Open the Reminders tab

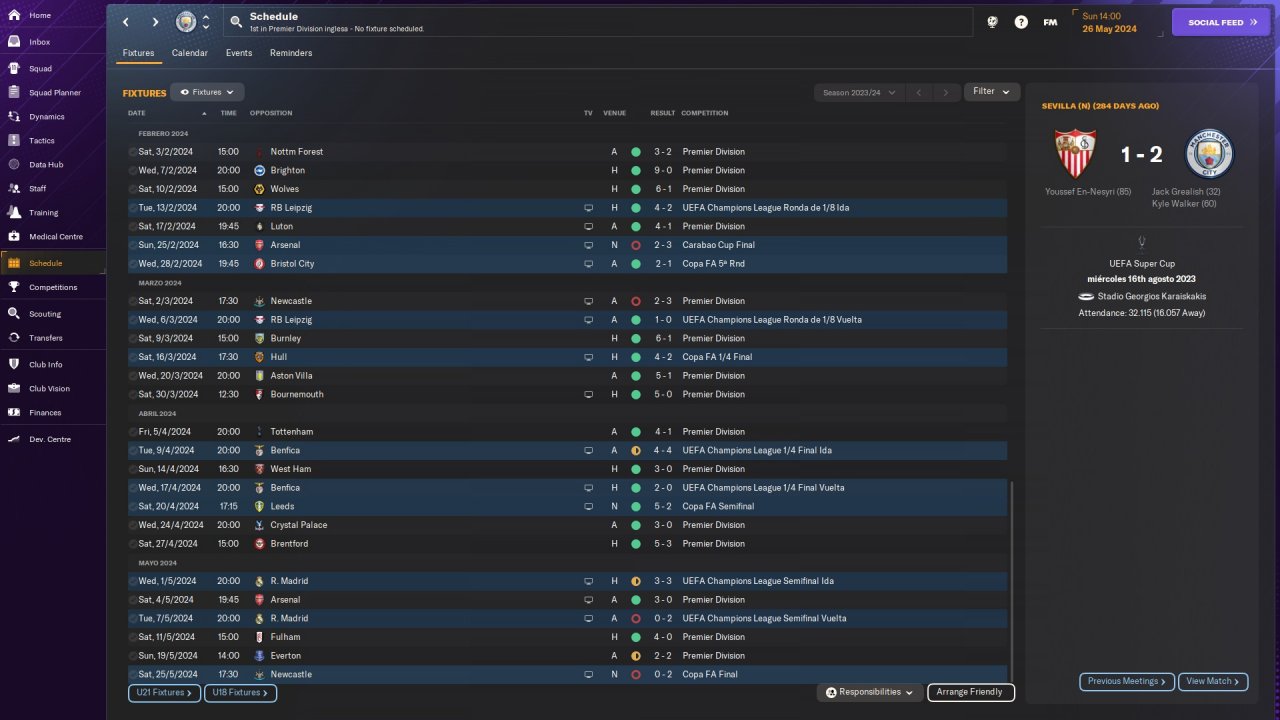click(x=291, y=53)
